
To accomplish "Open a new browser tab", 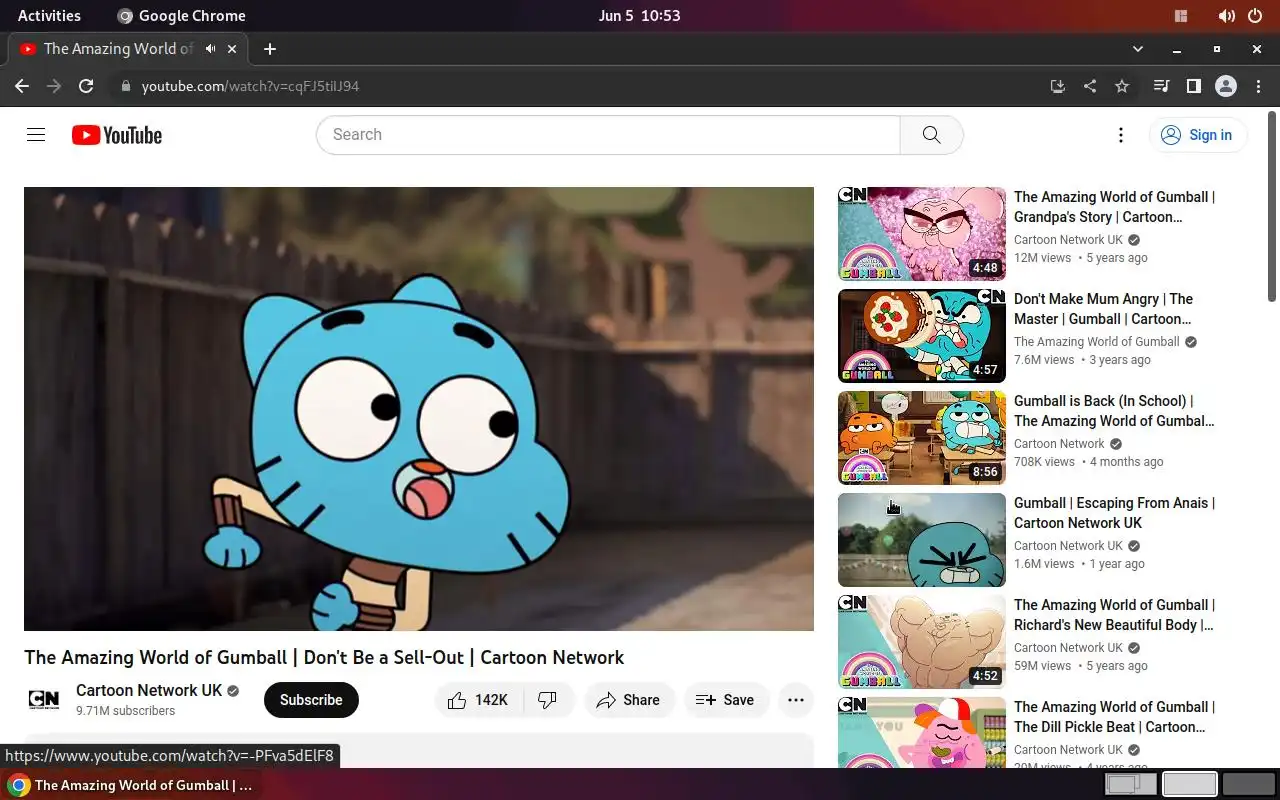I will 270,49.
